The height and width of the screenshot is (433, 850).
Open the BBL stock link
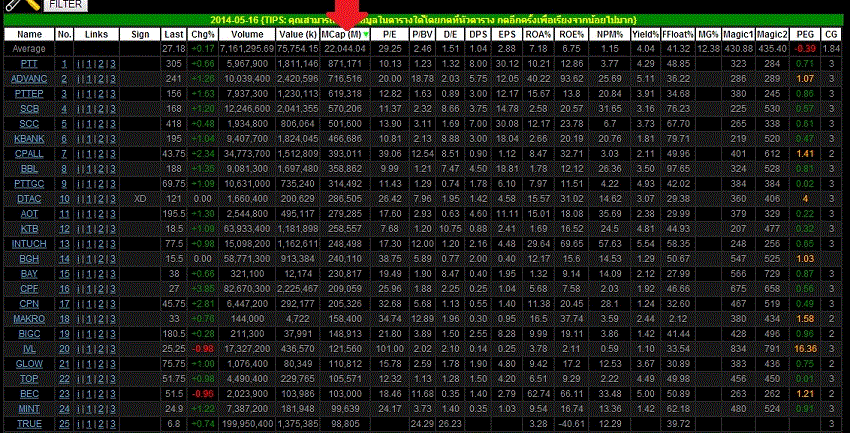pos(29,169)
